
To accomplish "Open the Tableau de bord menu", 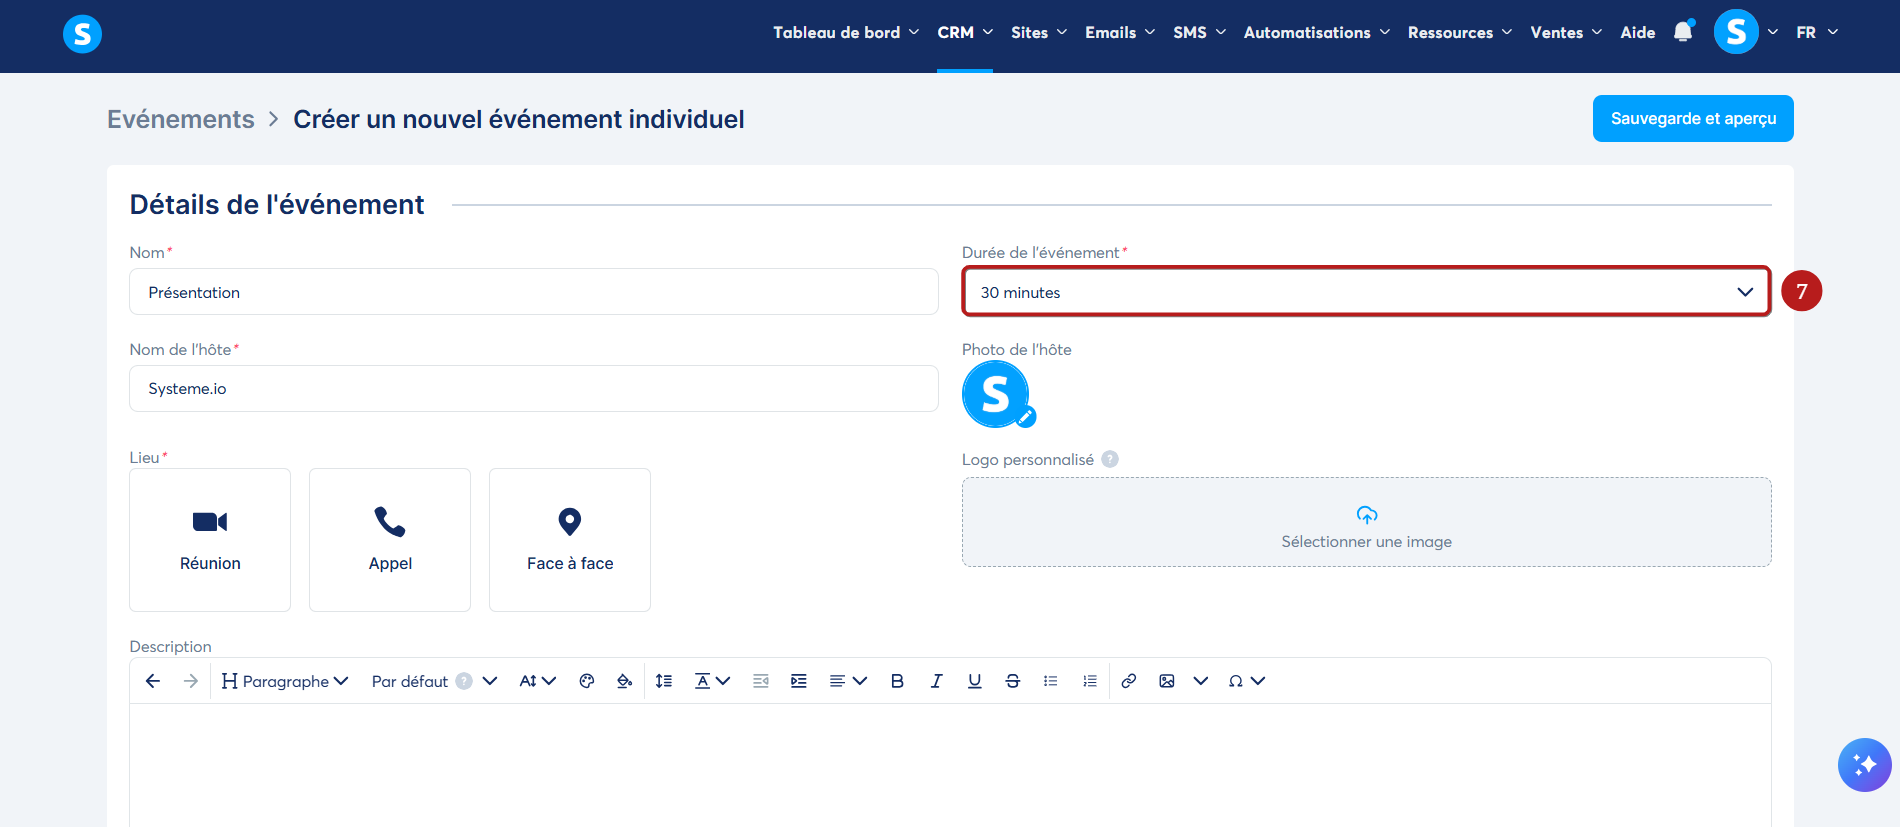I will [x=846, y=32].
